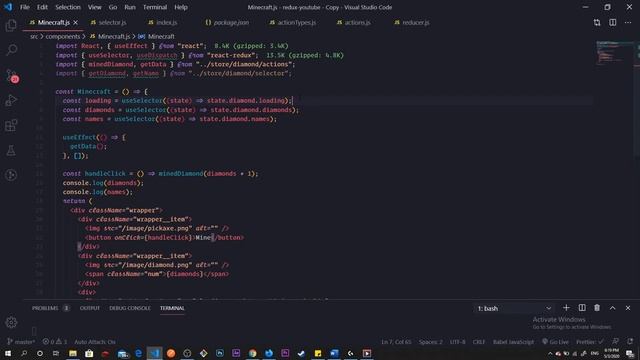
Task: Close the terminal panel
Action: click(x=628, y=308)
